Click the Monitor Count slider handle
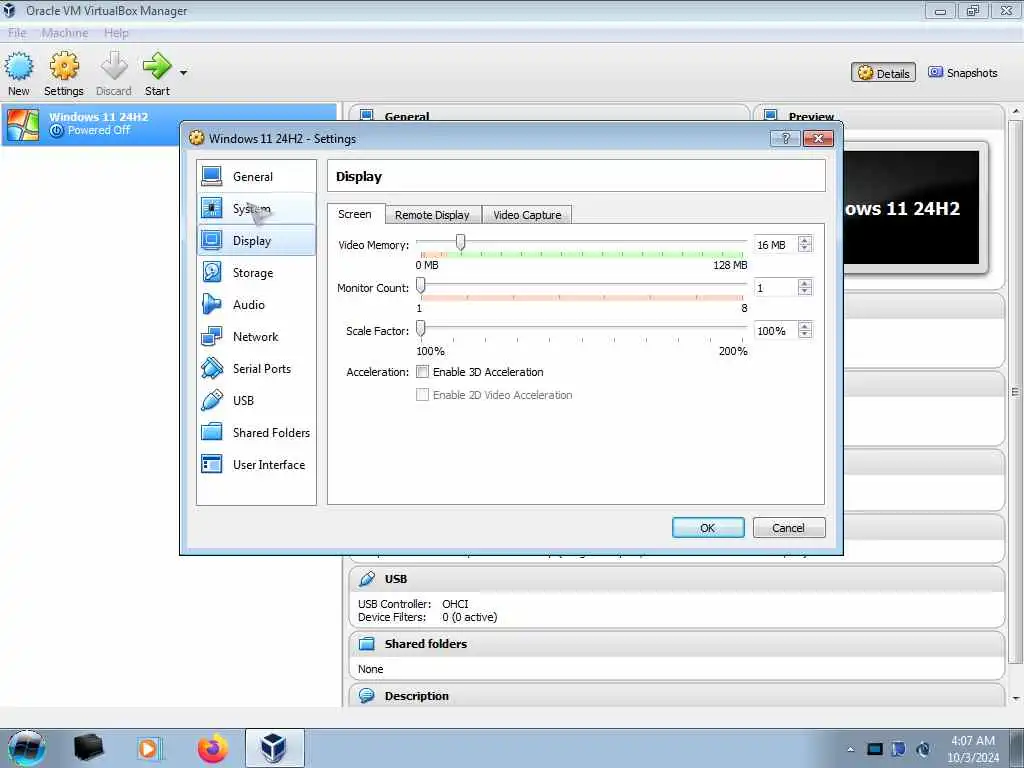Screen dimensions: 1024x768 pos(421,285)
